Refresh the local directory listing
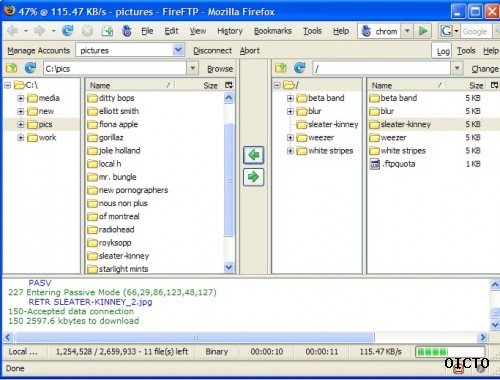500x380 pixels. tap(30, 68)
